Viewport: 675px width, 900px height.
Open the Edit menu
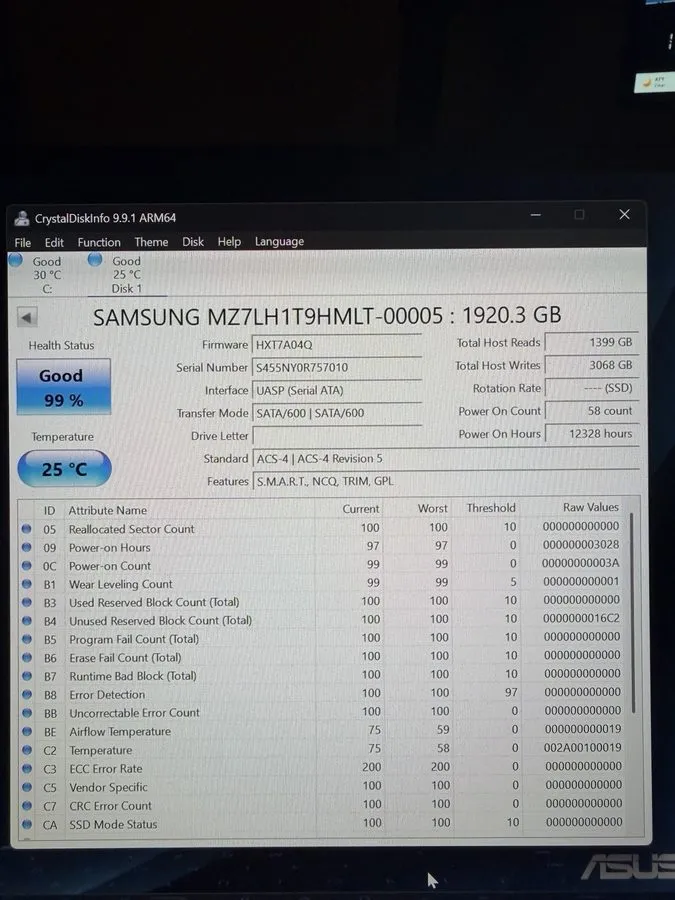point(54,242)
